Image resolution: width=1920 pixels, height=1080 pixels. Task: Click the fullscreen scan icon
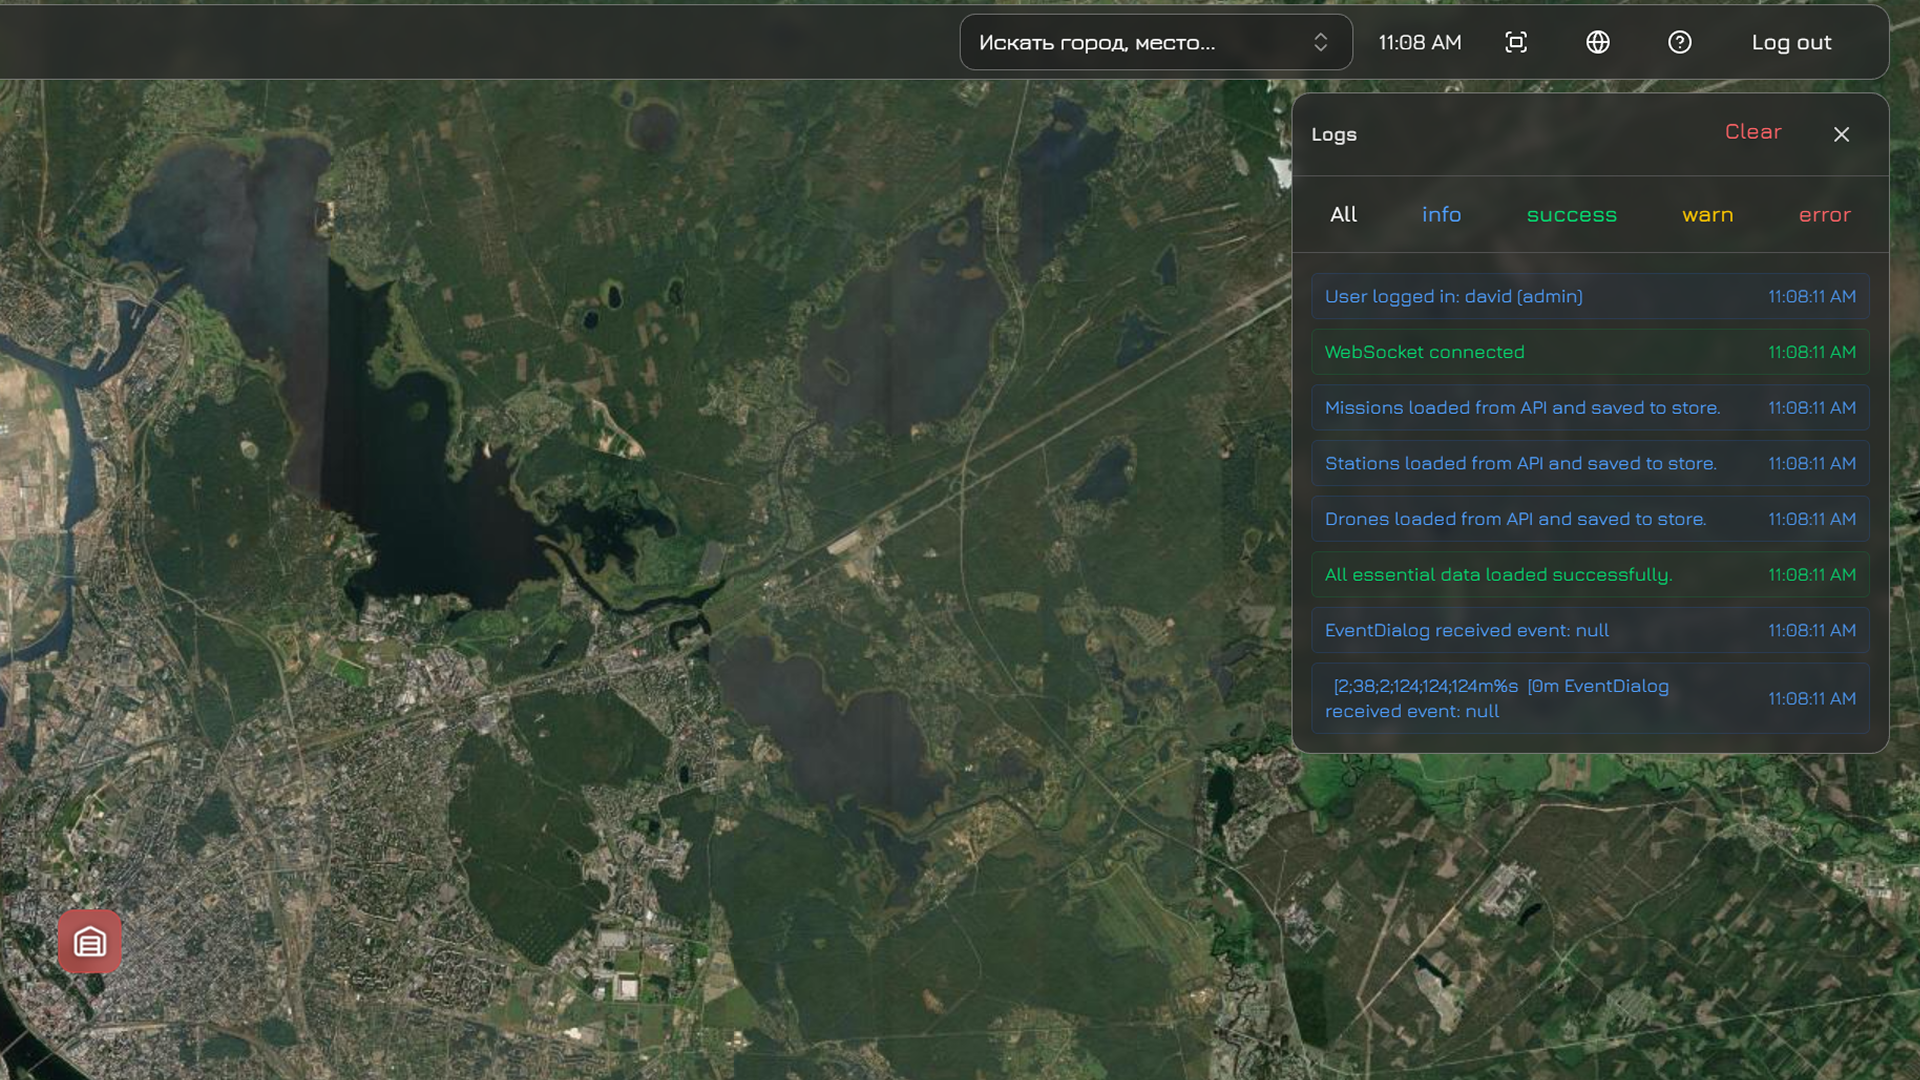1516,42
